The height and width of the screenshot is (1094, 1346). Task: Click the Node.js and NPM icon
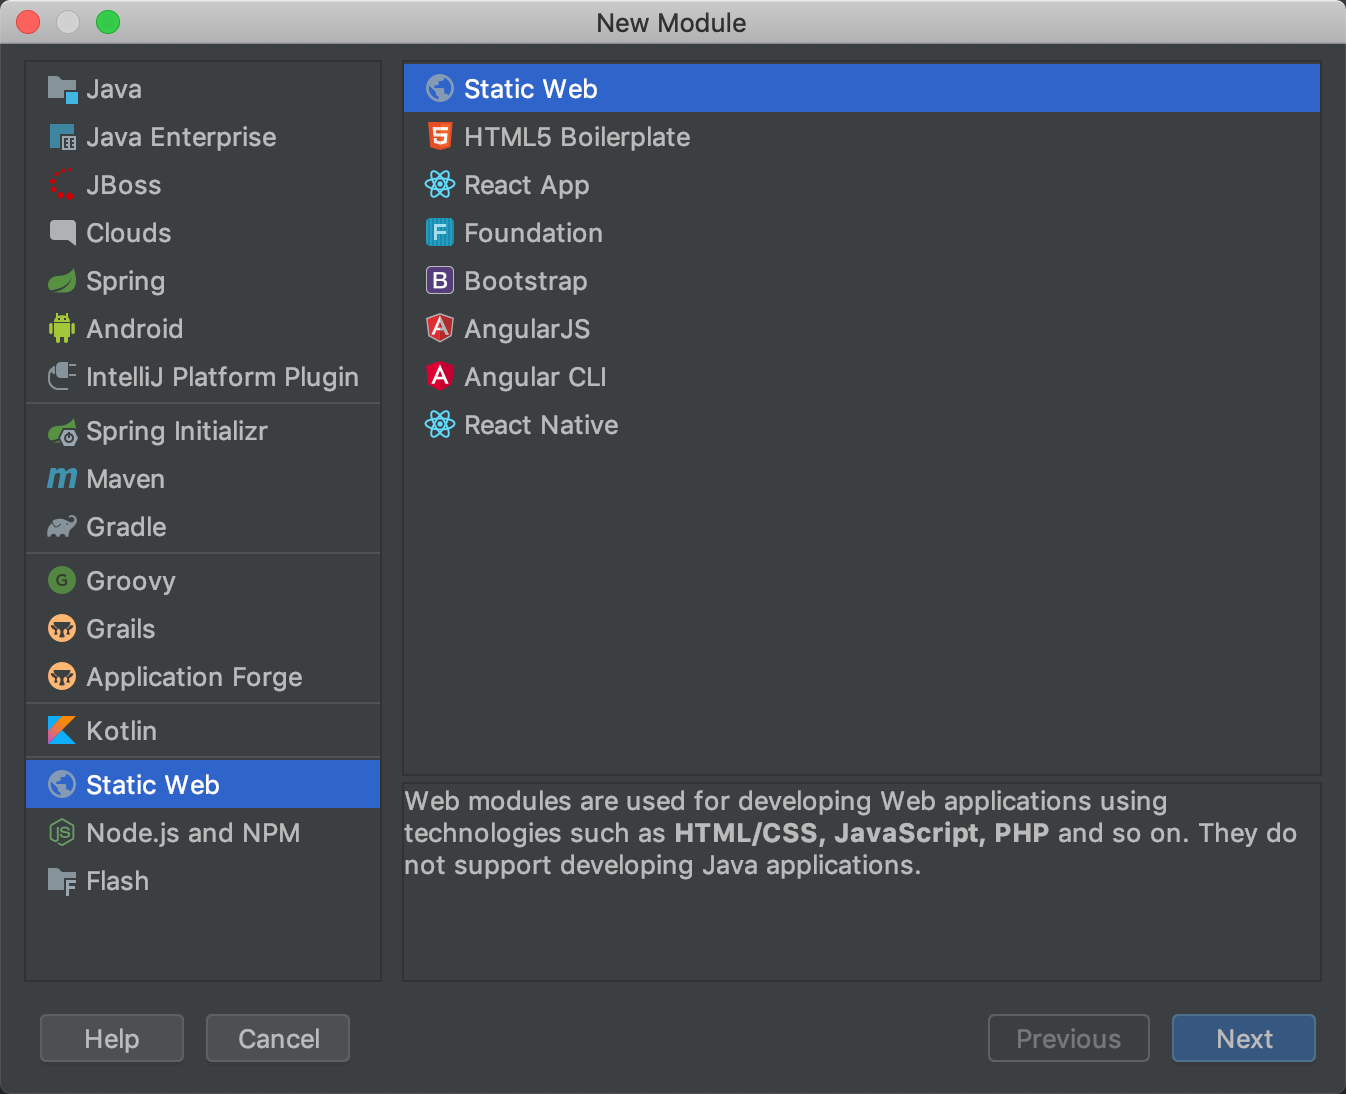[62, 832]
